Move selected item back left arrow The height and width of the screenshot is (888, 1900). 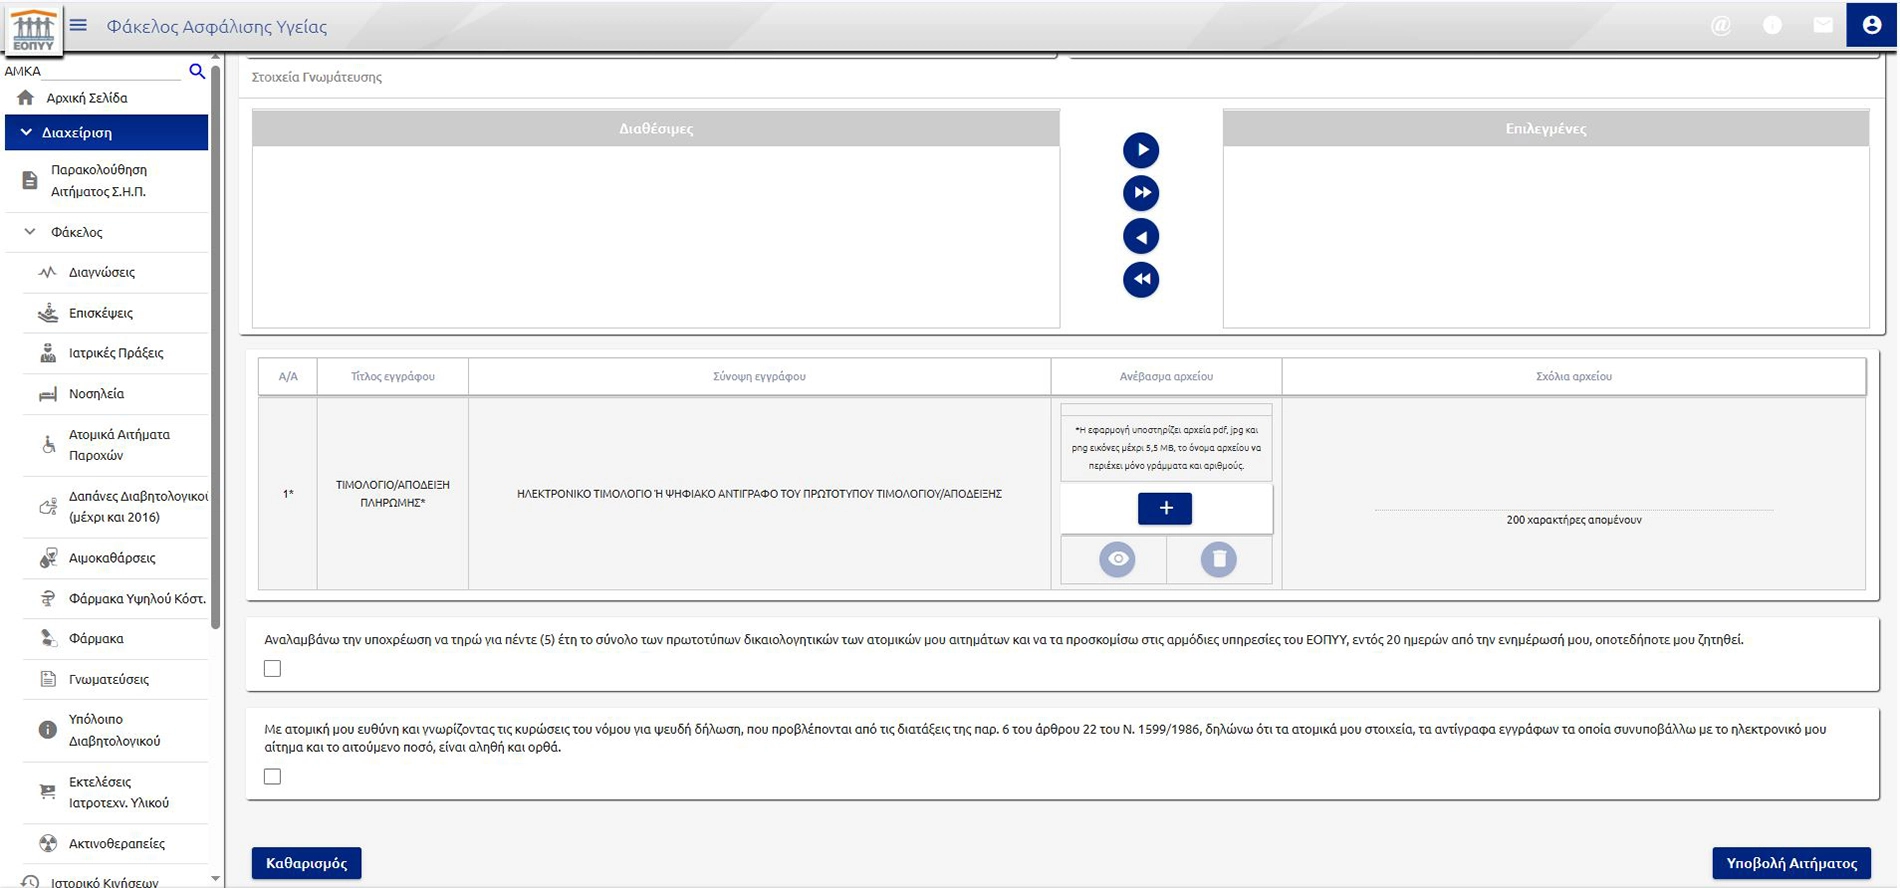coord(1140,237)
